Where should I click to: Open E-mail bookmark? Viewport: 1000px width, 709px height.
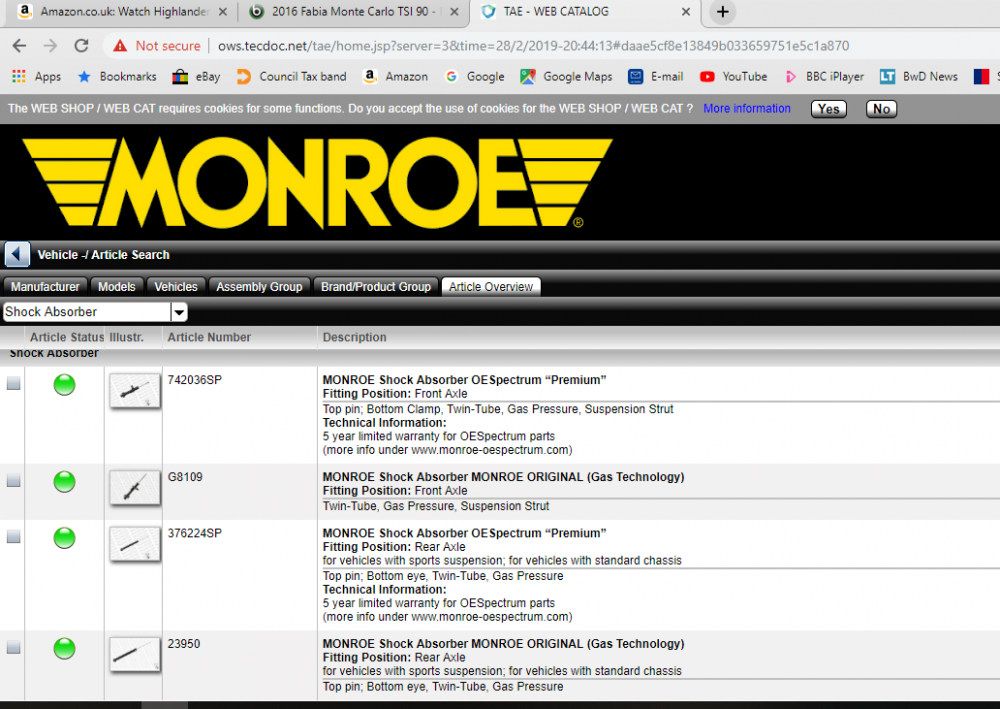656,77
